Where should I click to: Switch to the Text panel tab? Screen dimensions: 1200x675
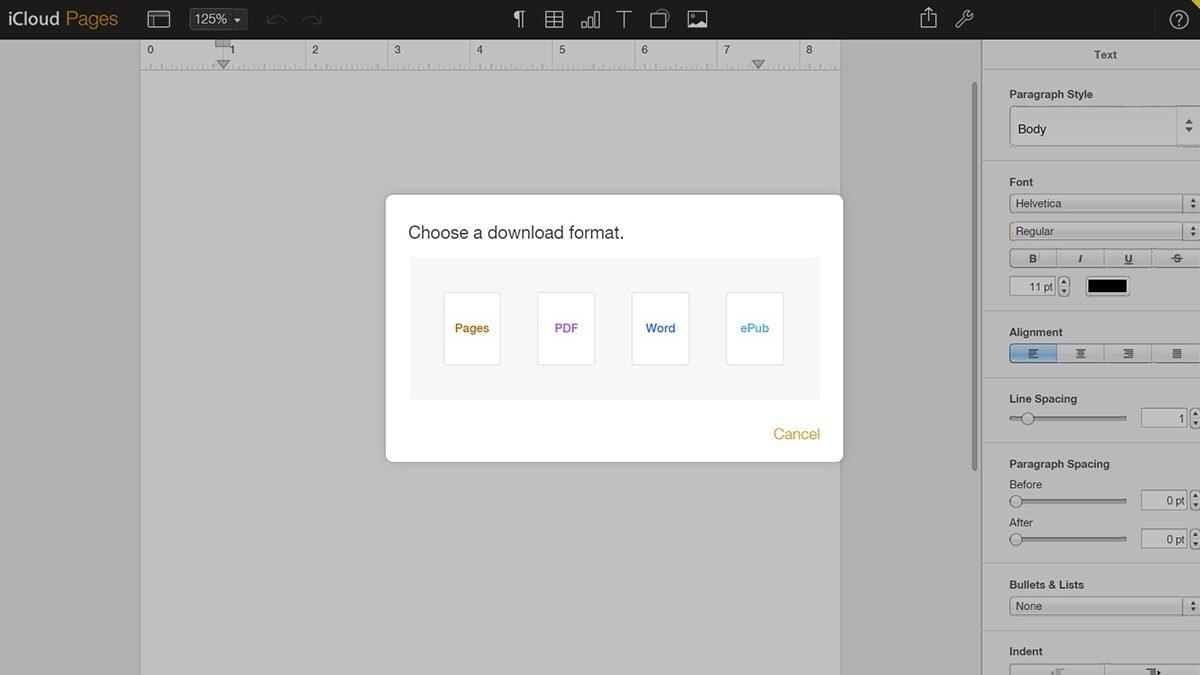[x=1105, y=54]
